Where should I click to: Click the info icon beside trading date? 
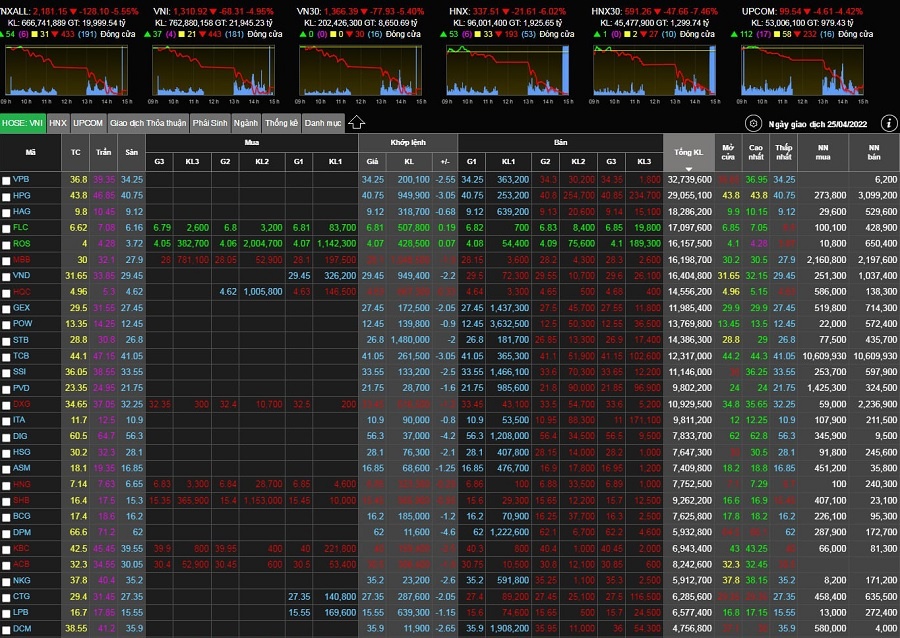point(889,123)
